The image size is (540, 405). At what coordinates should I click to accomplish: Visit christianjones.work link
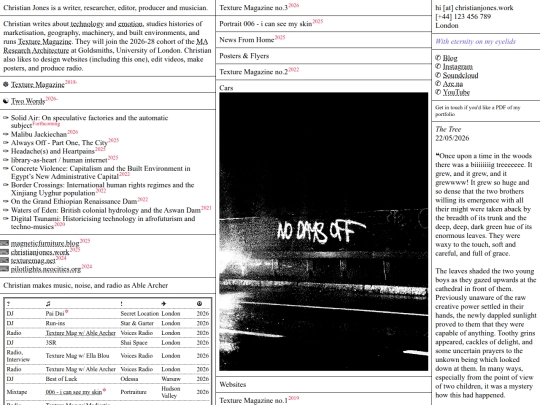(x=40, y=252)
